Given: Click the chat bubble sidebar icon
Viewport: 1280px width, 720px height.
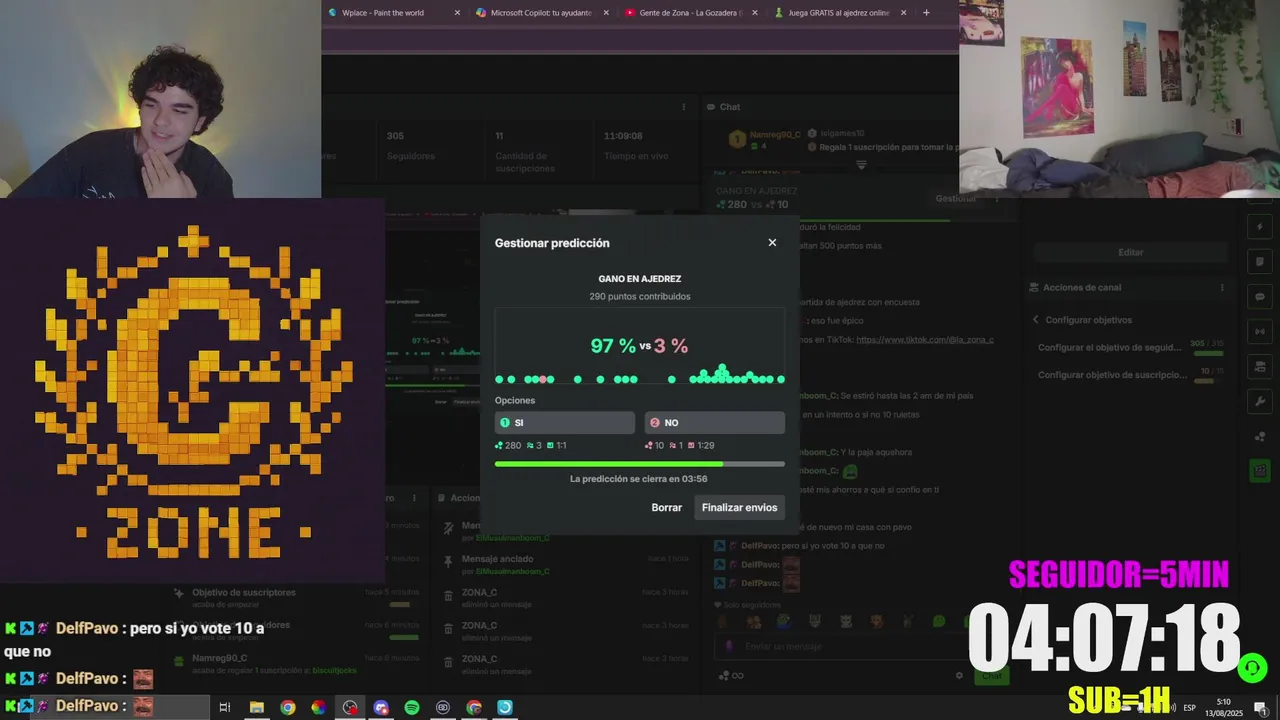Looking at the screenshot, I should [1260, 297].
